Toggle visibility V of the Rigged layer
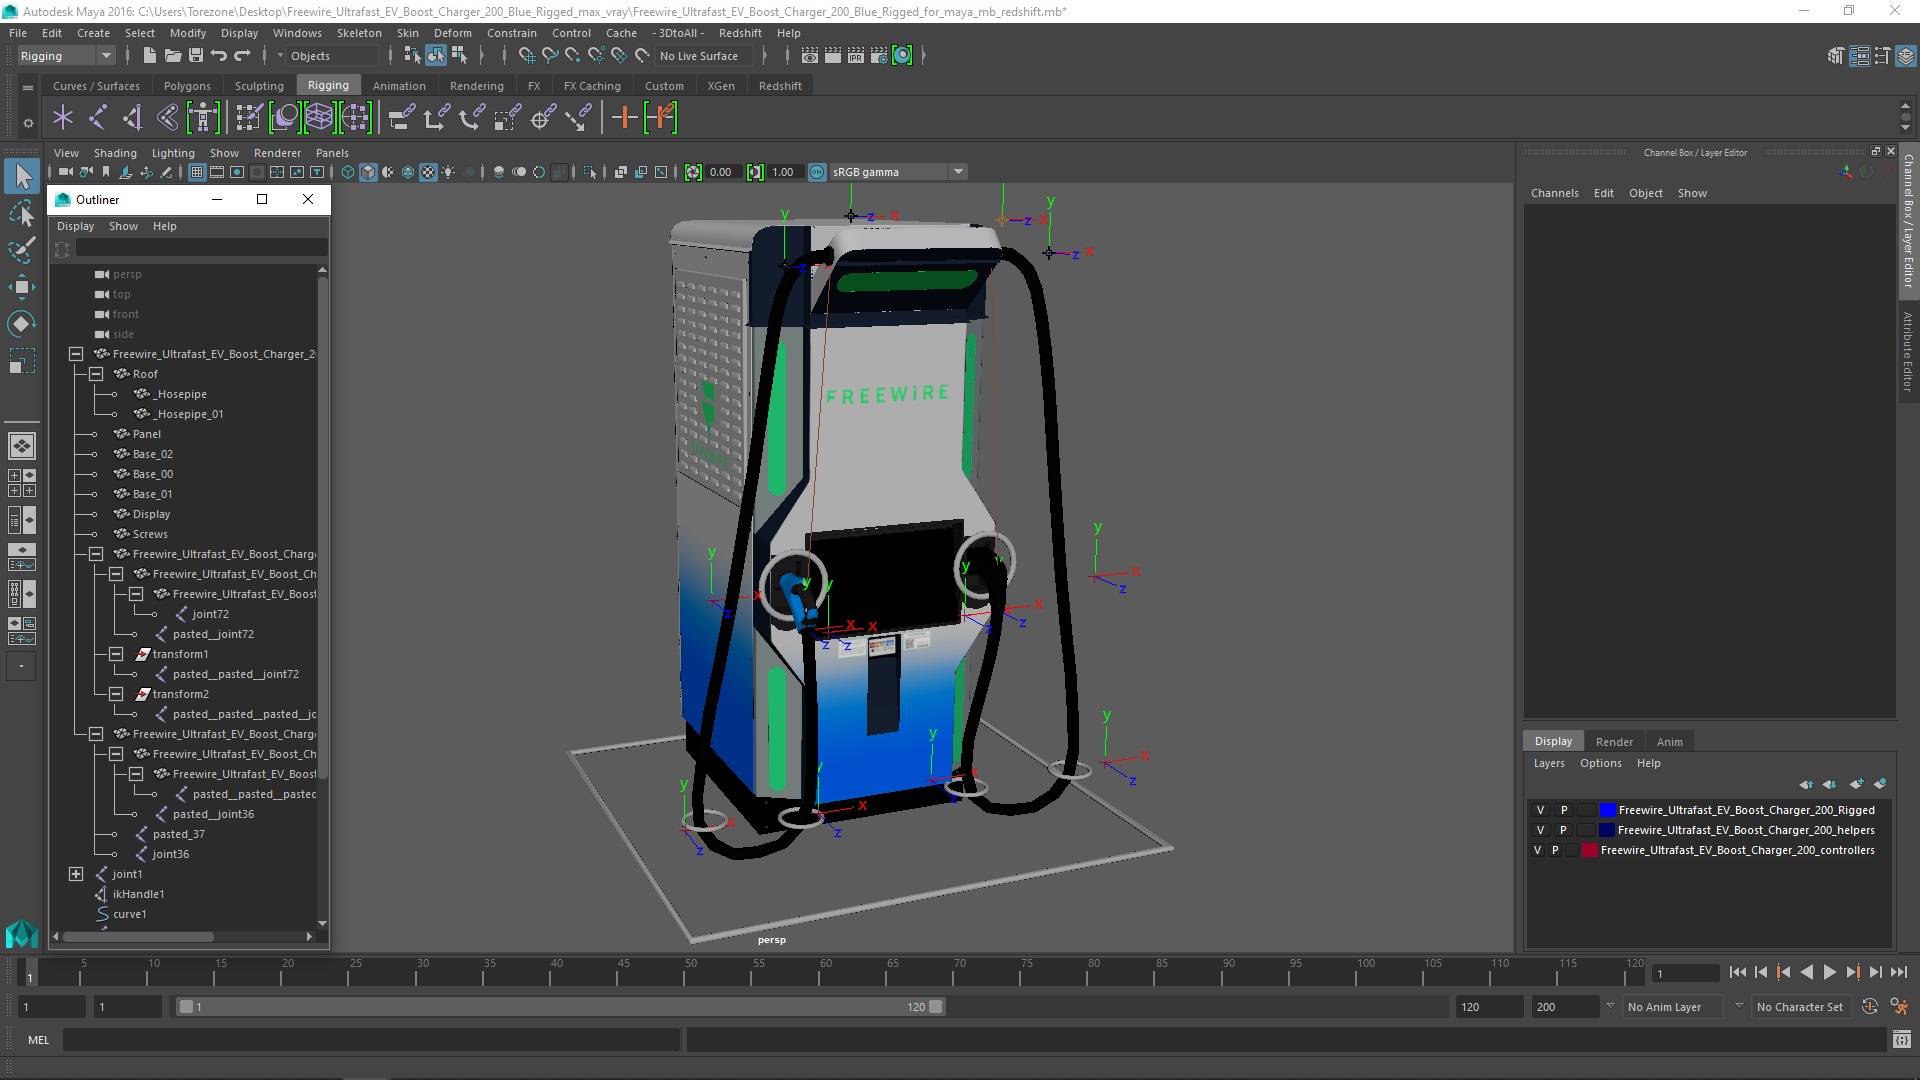Screen dimensions: 1920x1080 click(1541, 810)
